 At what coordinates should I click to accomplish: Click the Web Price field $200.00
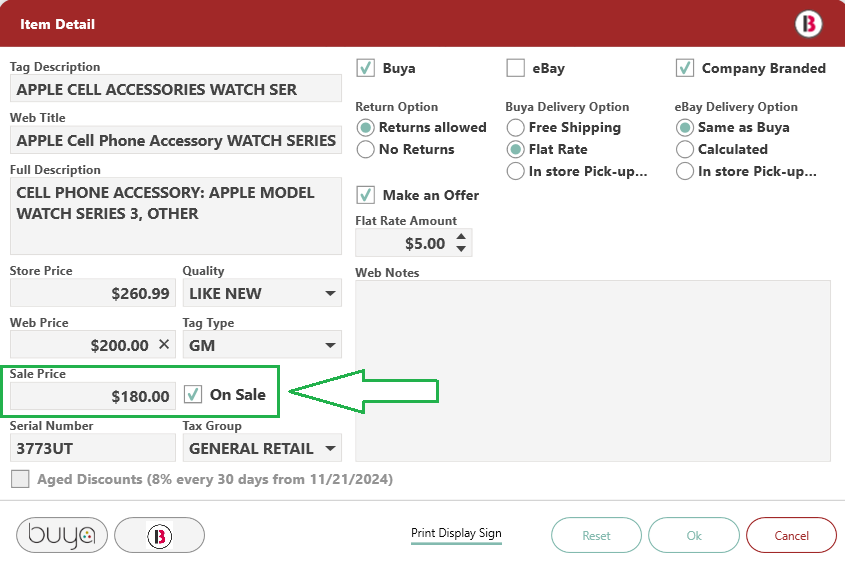coord(93,345)
